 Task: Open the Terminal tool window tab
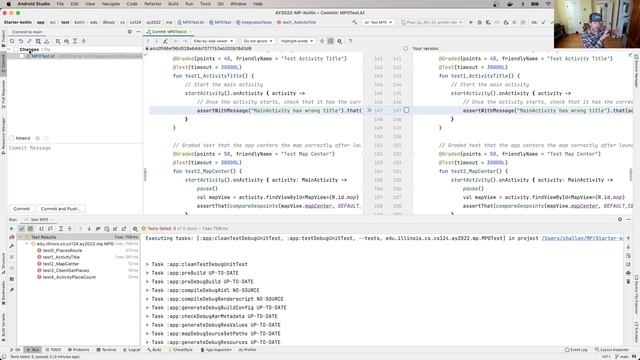click(107, 350)
